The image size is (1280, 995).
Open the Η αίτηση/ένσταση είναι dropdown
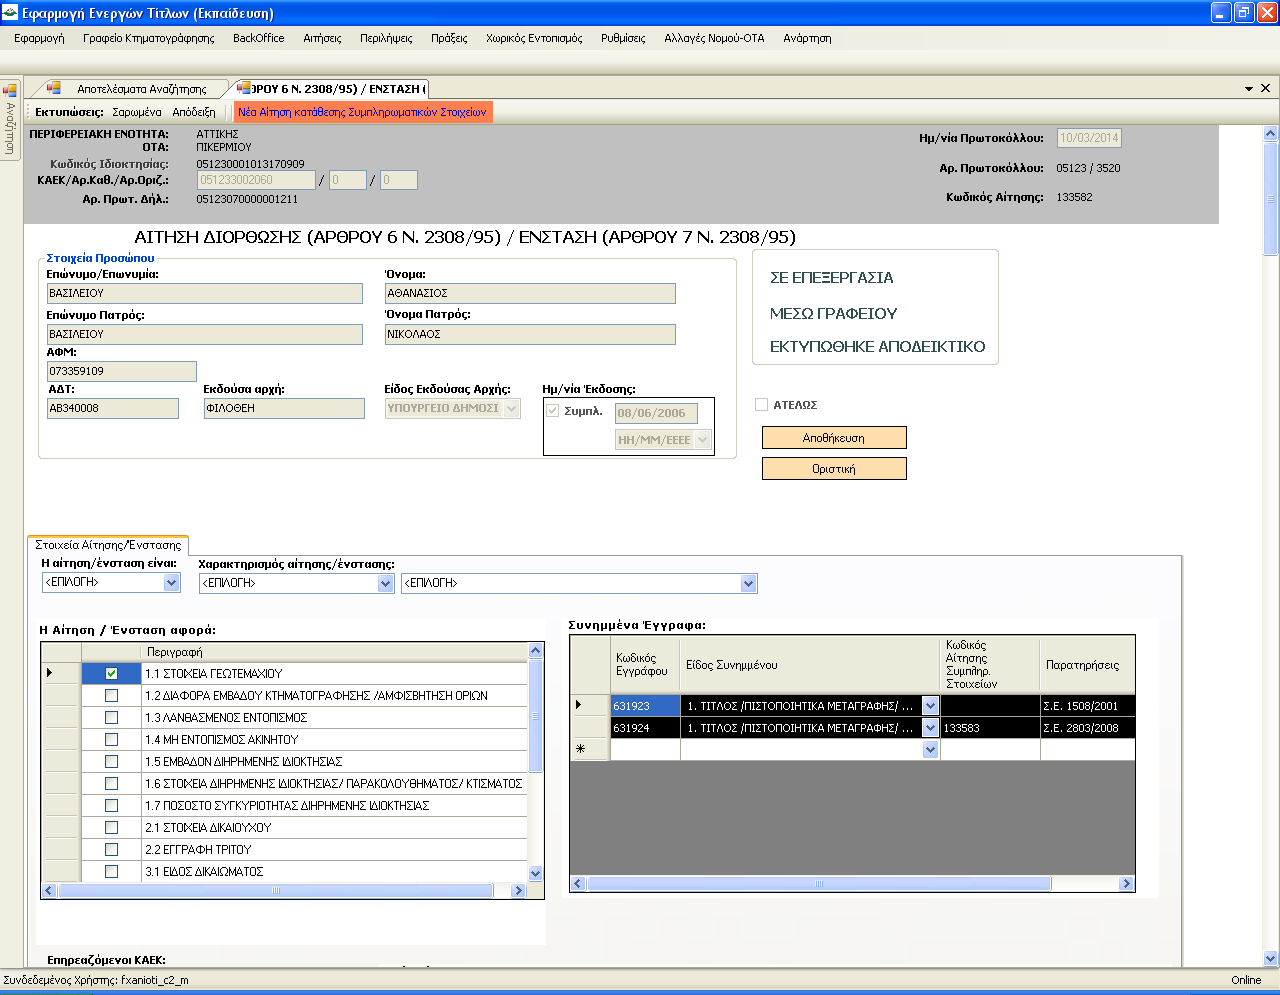171,582
